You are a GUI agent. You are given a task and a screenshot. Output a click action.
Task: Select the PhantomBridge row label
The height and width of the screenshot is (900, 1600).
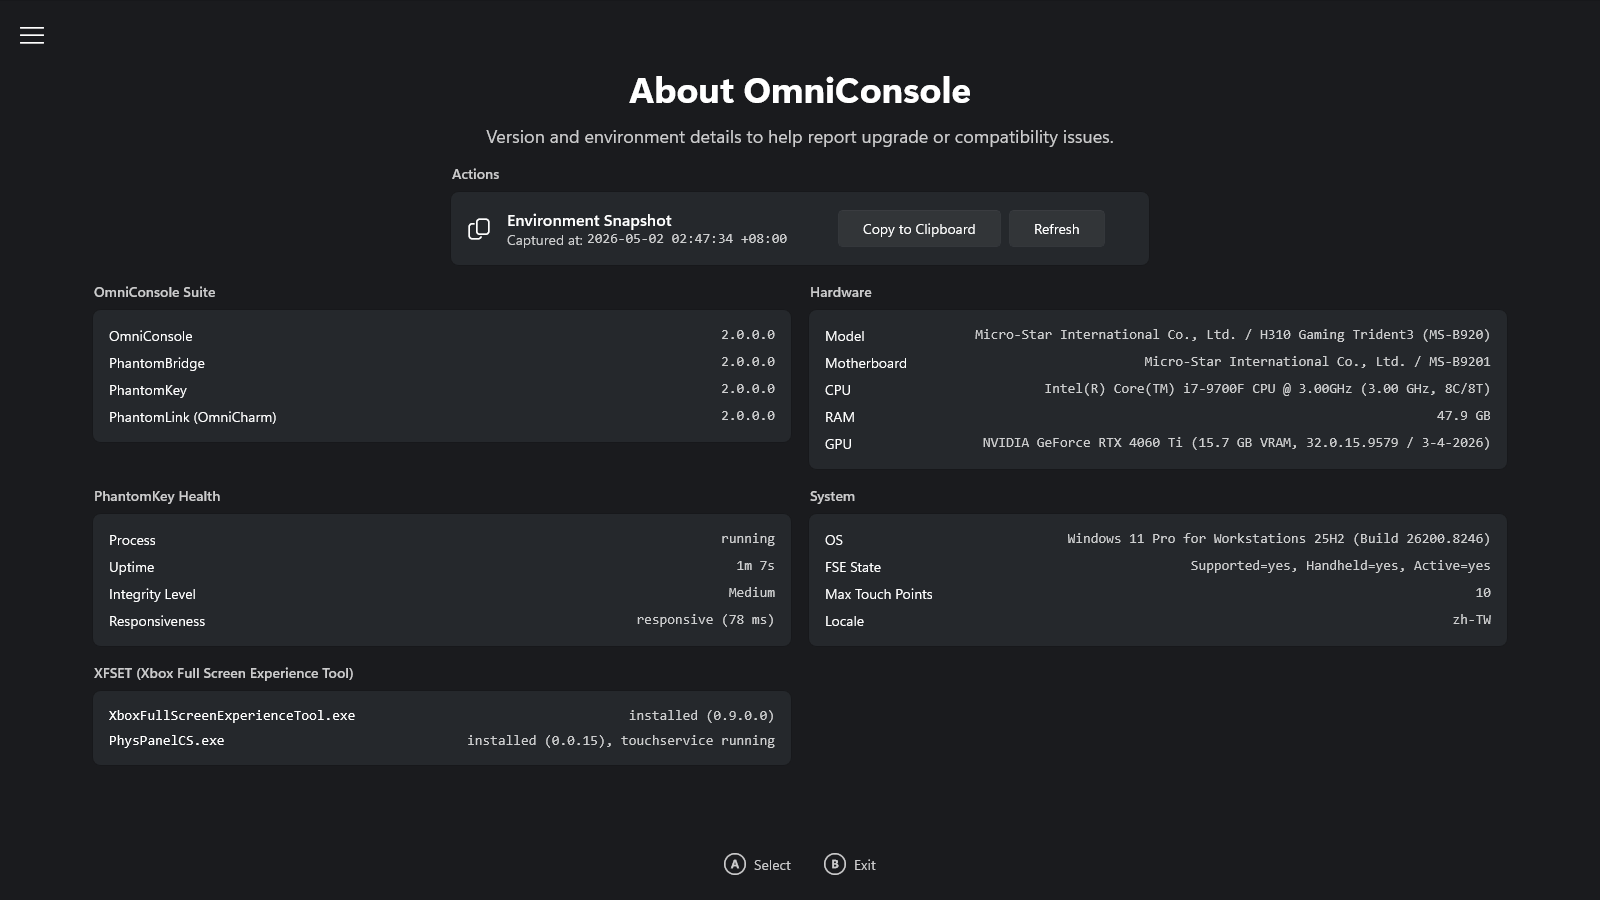pos(157,363)
